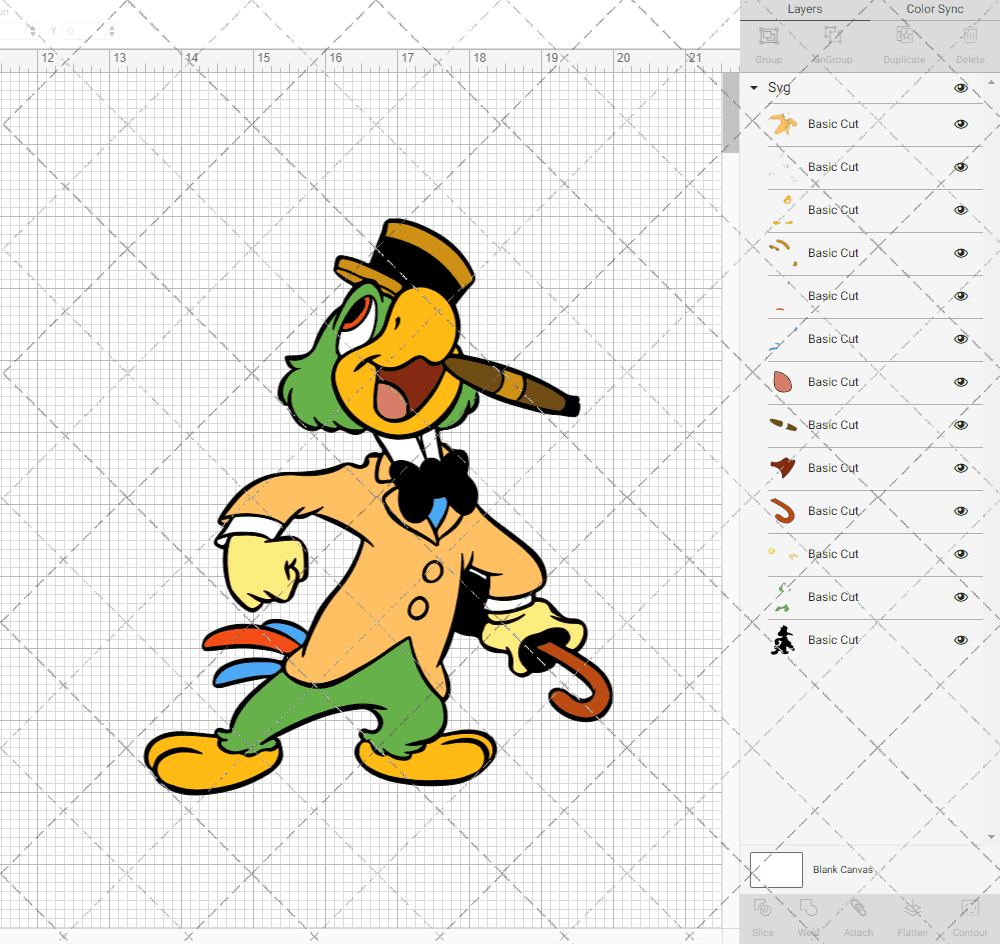Click the Y position stepper arrows
This screenshot has height=944, width=1000.
coord(112,31)
